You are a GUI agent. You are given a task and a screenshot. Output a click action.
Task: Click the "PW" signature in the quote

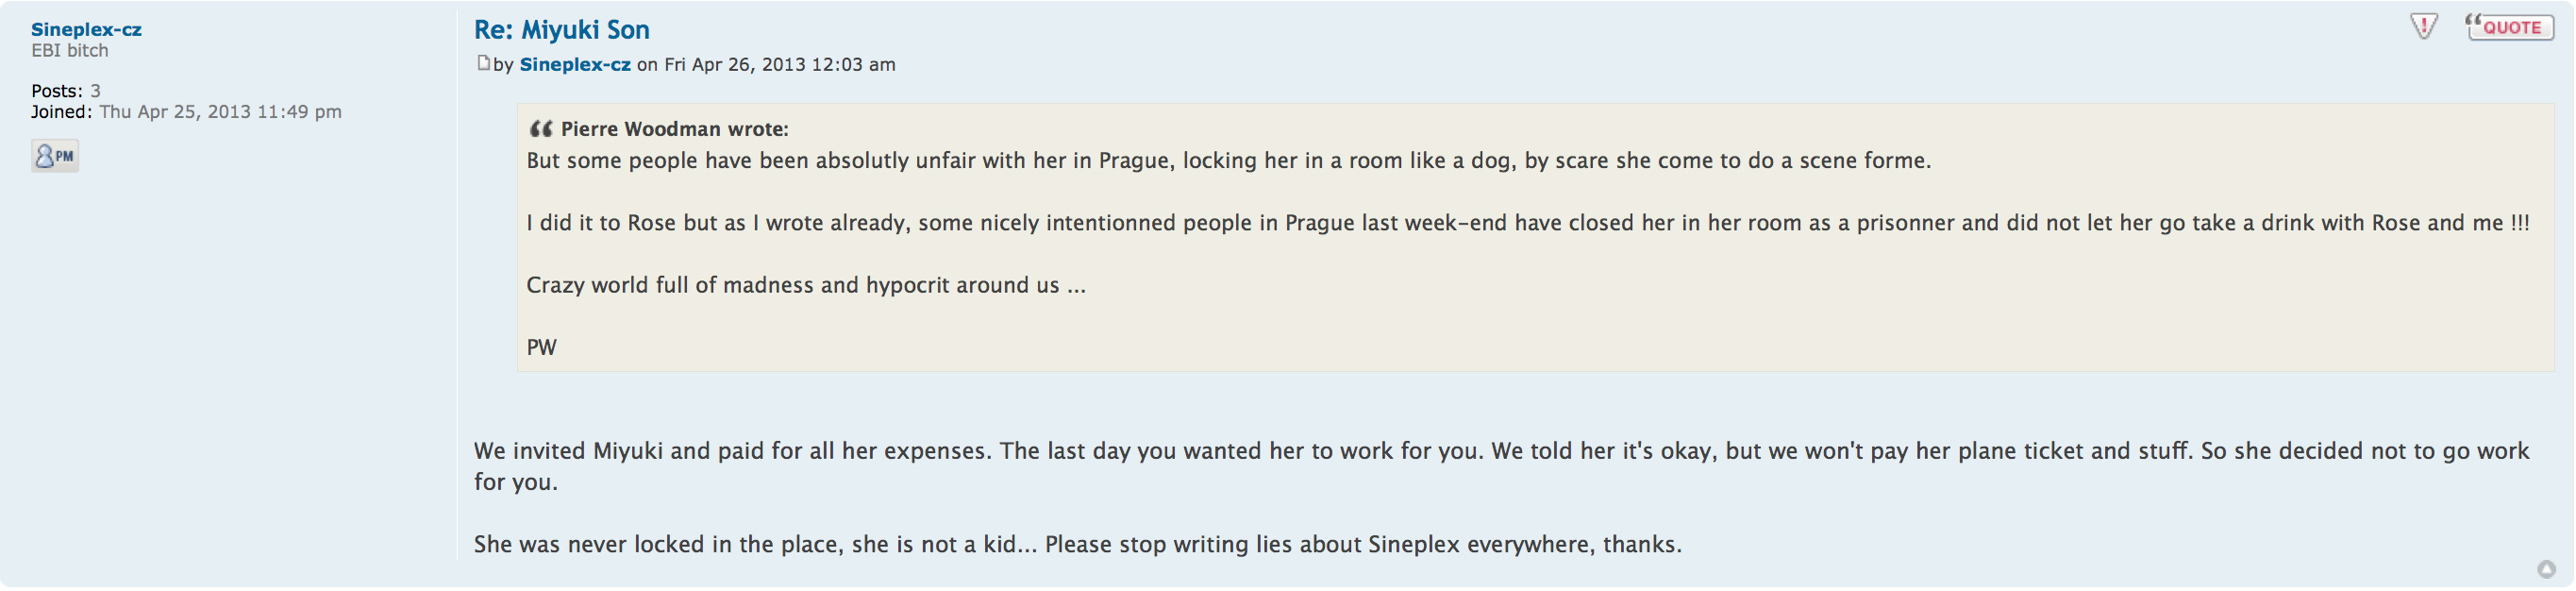coord(541,348)
